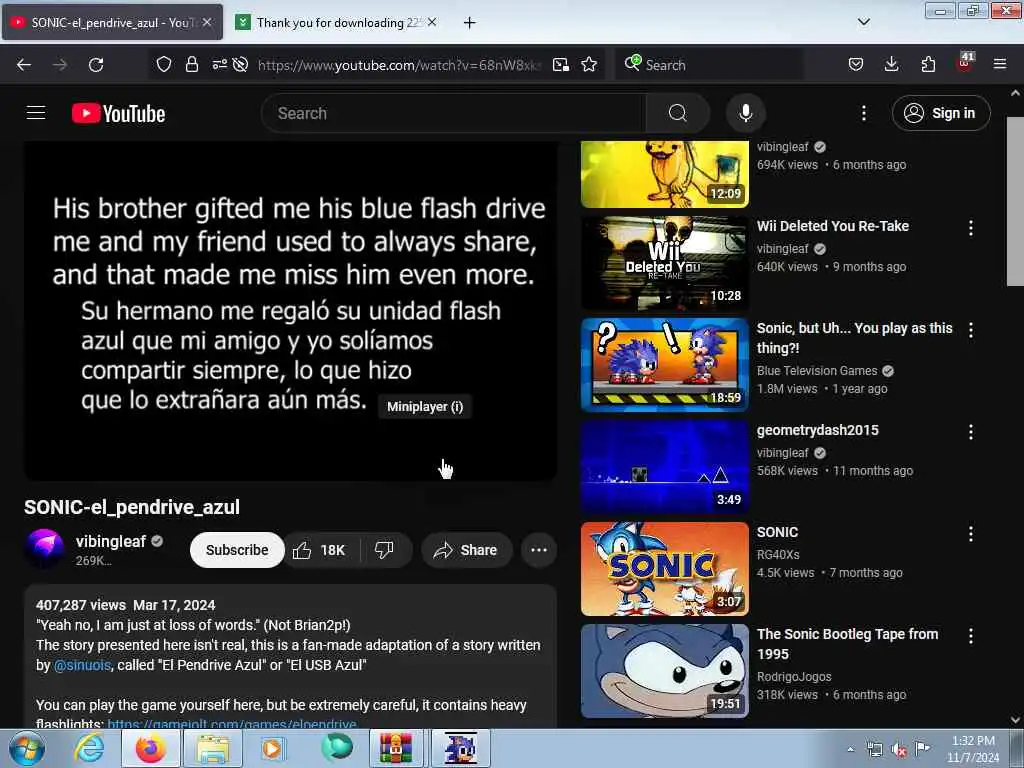
Task: Open options menu for Wii Deleted You Re-Take
Action: 970,227
